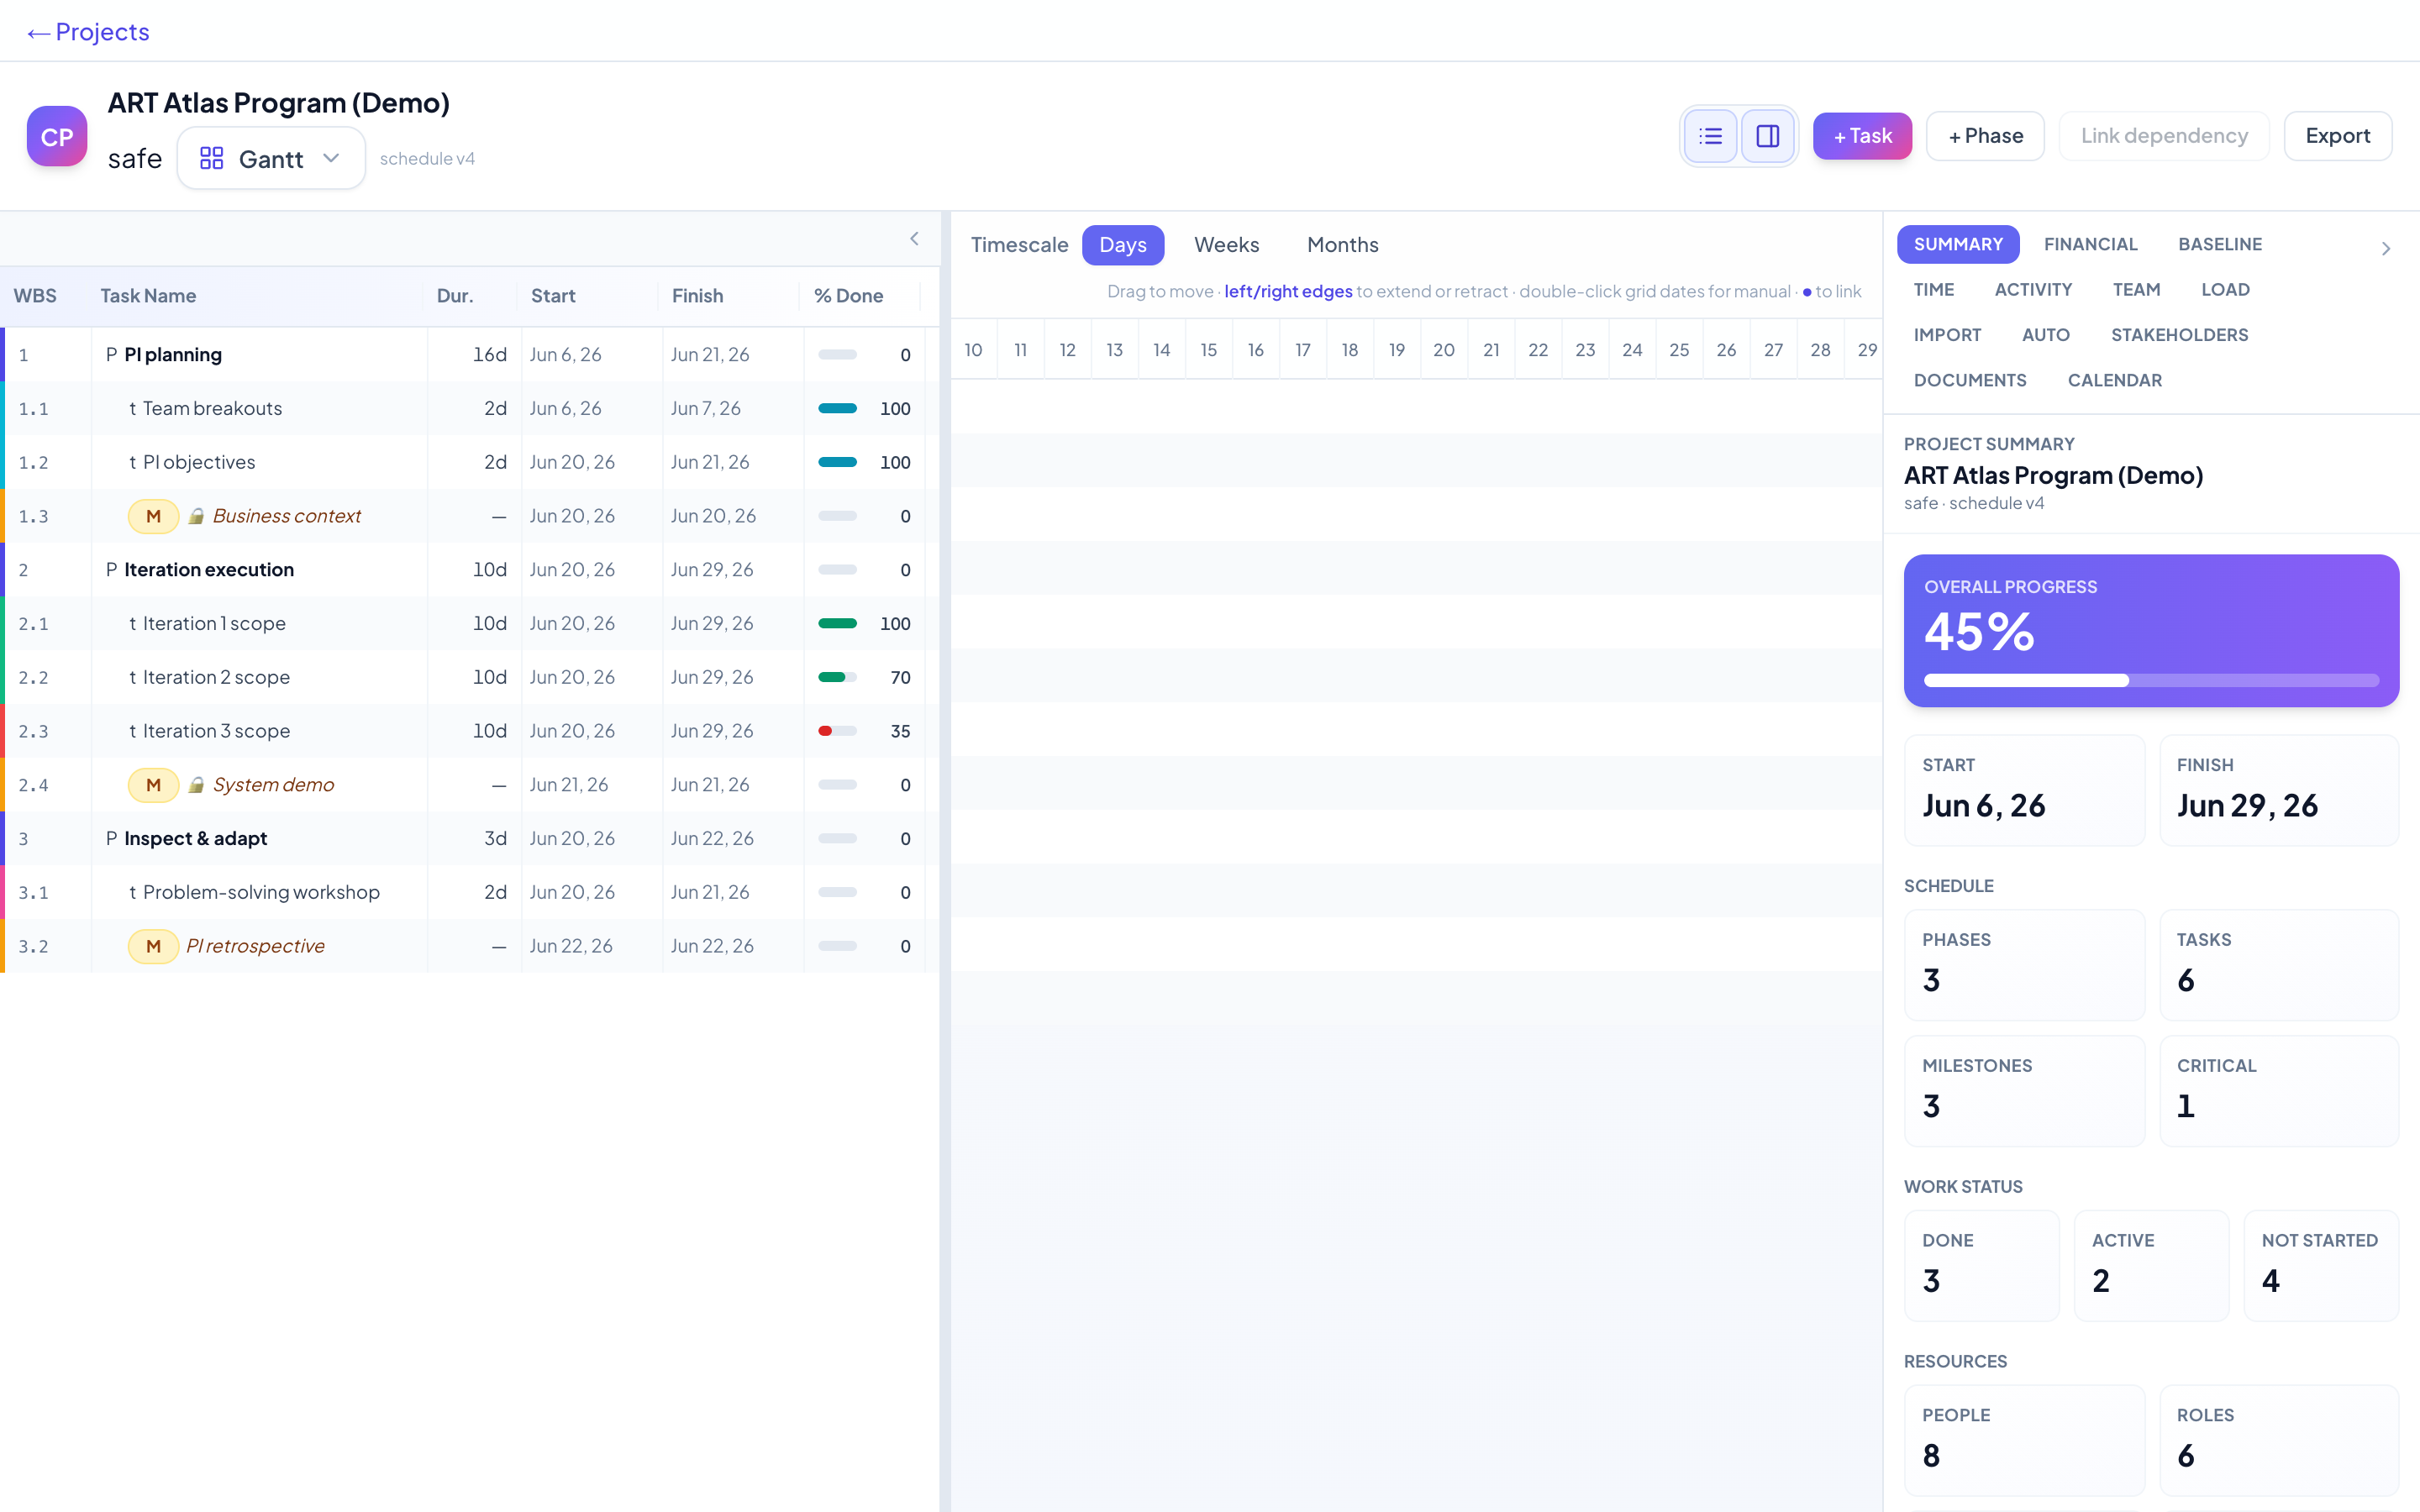Click the milestone M badge for System demo

point(153,785)
